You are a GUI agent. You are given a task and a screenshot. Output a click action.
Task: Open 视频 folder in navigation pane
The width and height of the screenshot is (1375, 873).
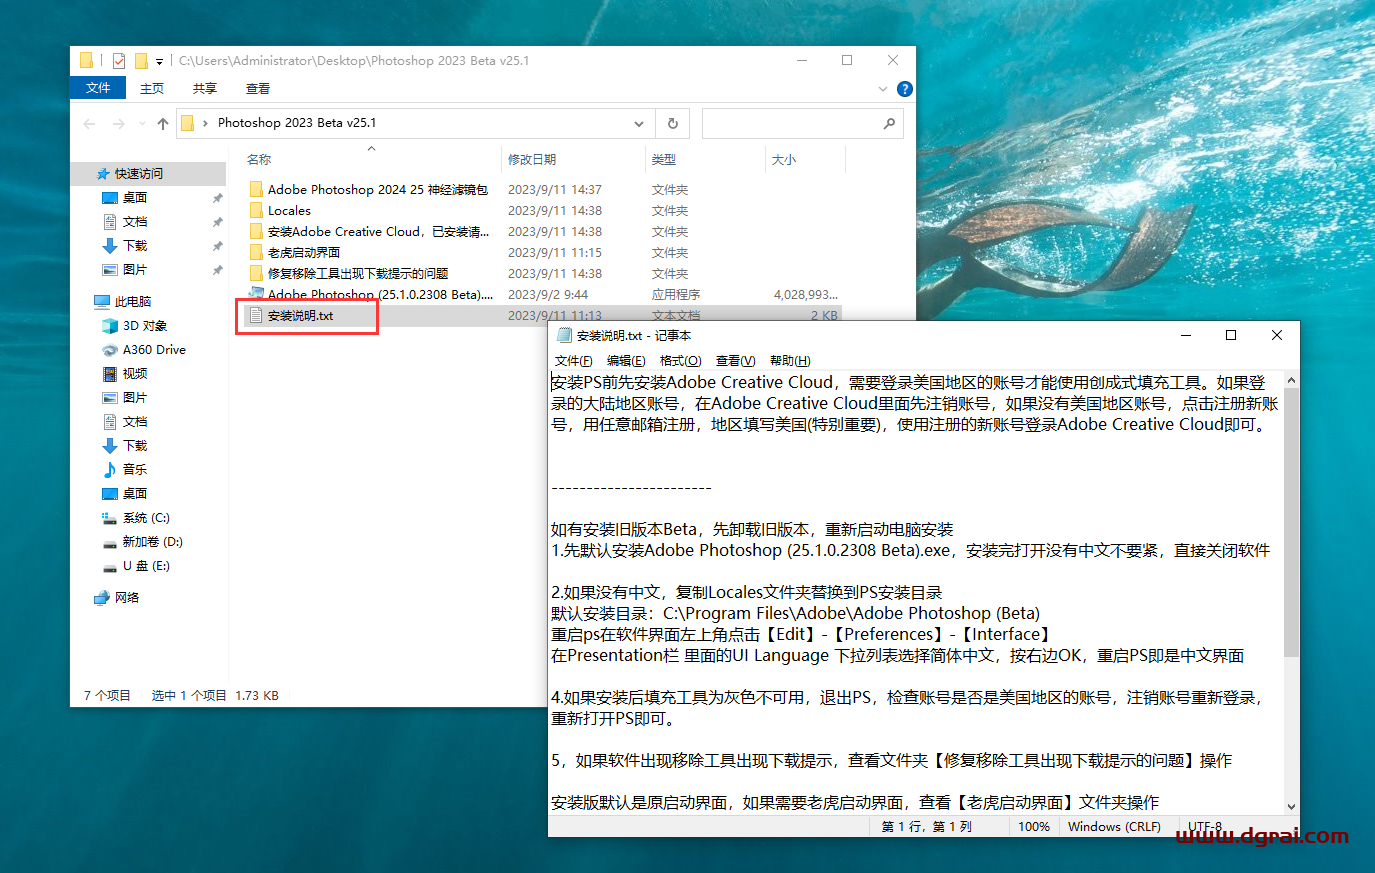[135, 373]
